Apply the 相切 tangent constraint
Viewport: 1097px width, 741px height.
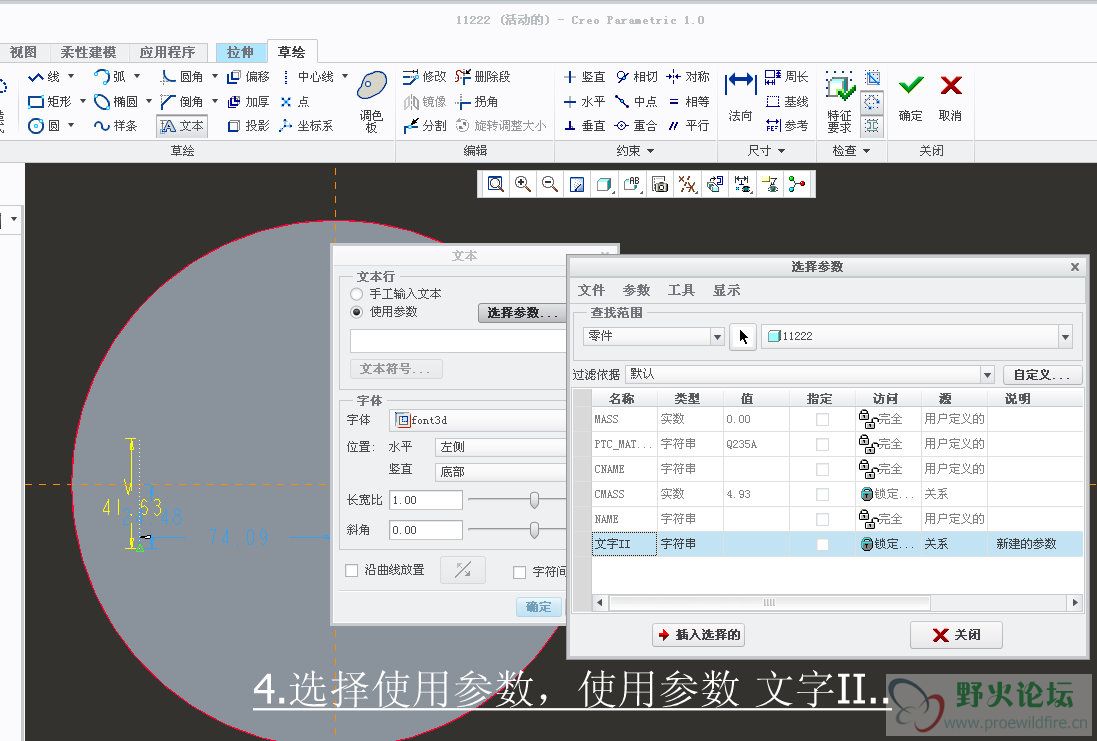click(x=637, y=76)
